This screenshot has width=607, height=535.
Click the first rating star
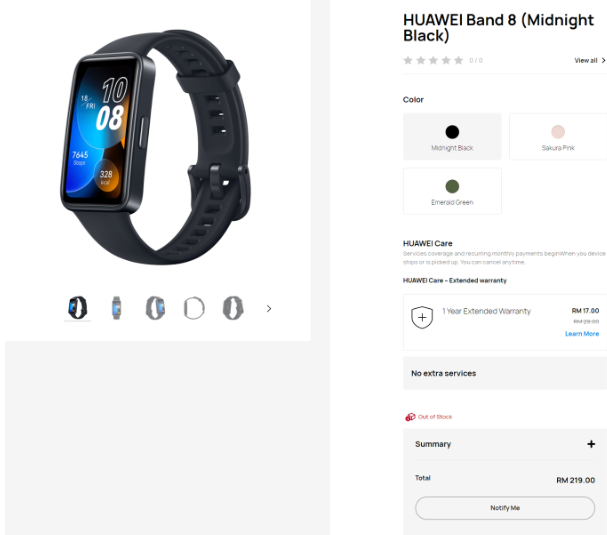[408, 60]
